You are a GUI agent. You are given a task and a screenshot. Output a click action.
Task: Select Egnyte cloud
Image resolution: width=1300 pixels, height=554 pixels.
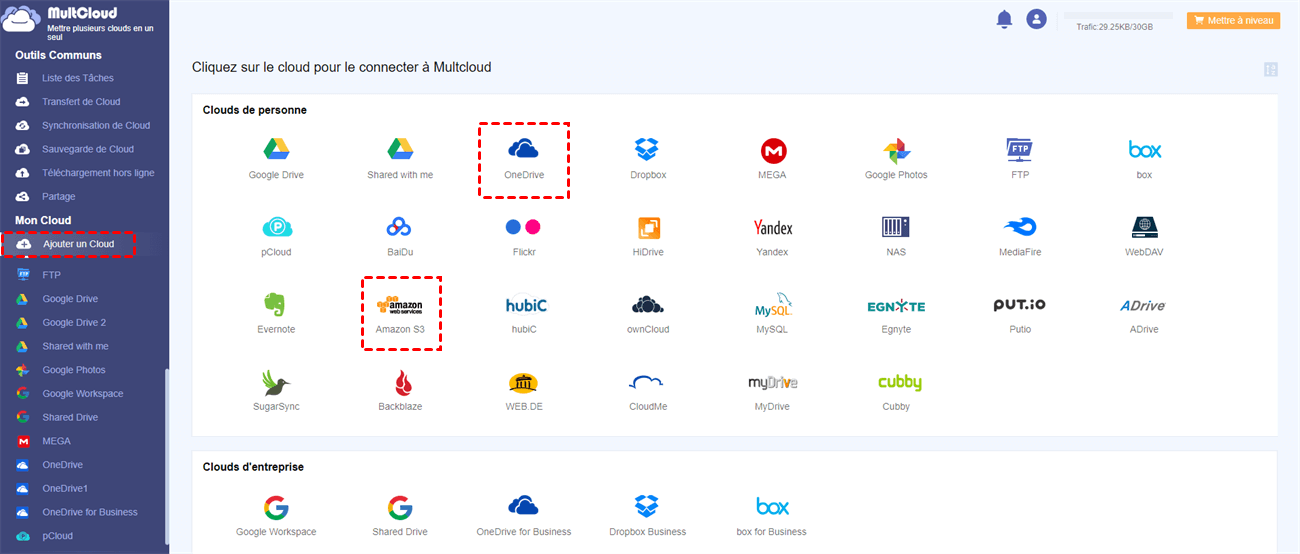click(896, 313)
